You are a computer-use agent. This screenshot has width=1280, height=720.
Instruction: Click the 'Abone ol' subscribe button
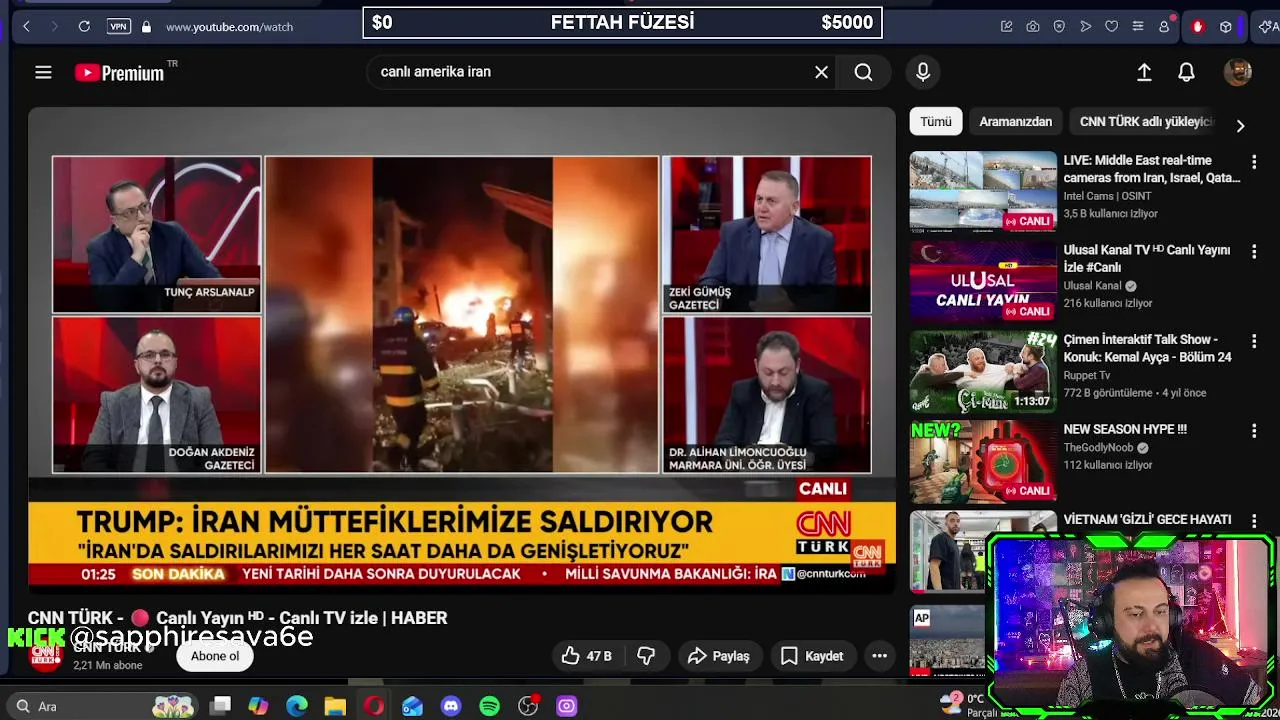click(x=215, y=656)
